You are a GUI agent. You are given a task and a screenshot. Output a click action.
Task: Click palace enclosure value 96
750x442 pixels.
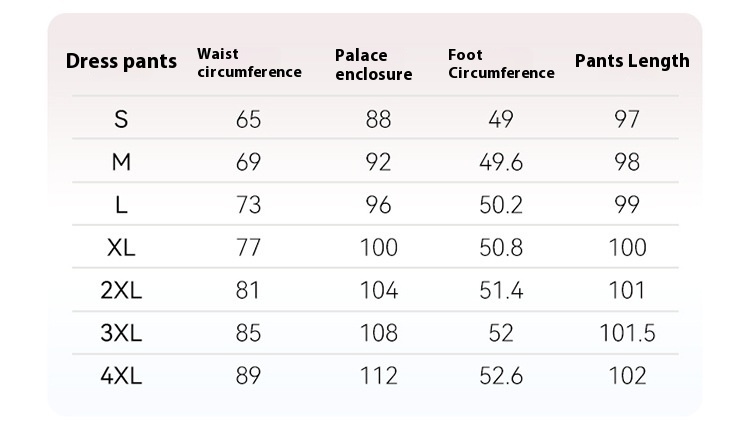tap(378, 205)
